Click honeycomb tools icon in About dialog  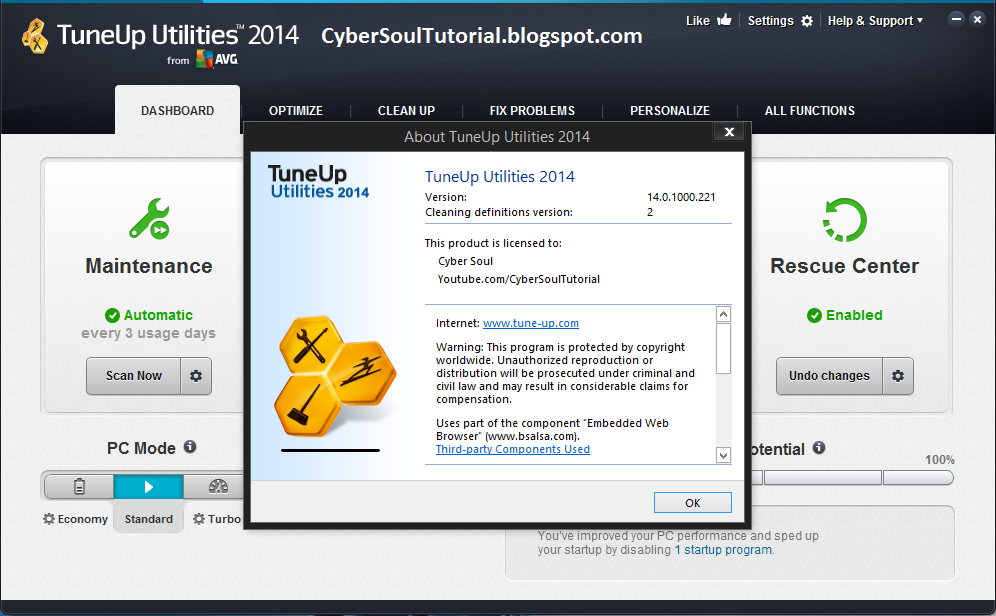coord(335,376)
